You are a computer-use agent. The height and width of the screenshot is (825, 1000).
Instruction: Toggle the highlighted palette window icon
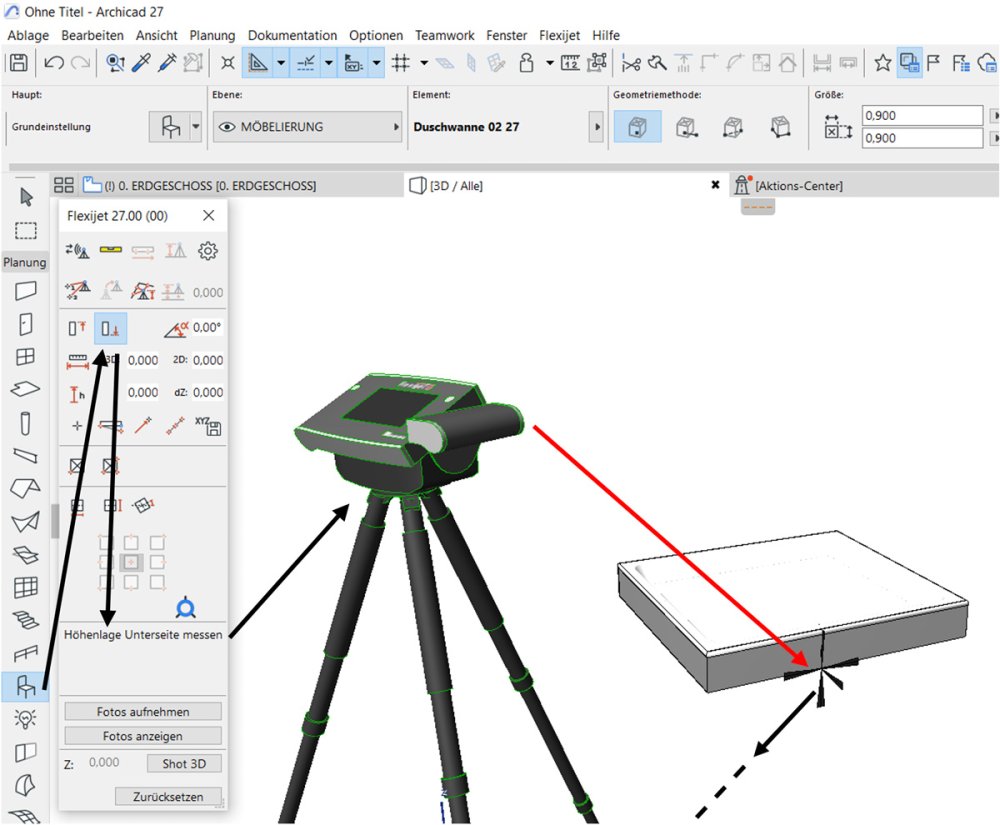[909, 62]
